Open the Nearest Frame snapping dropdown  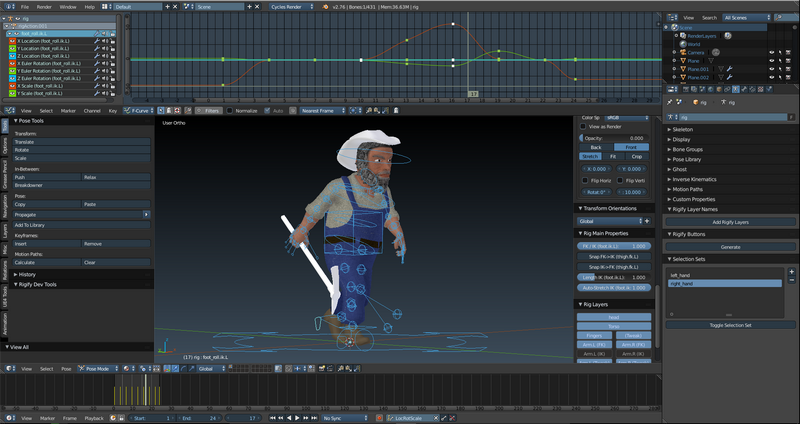point(322,110)
